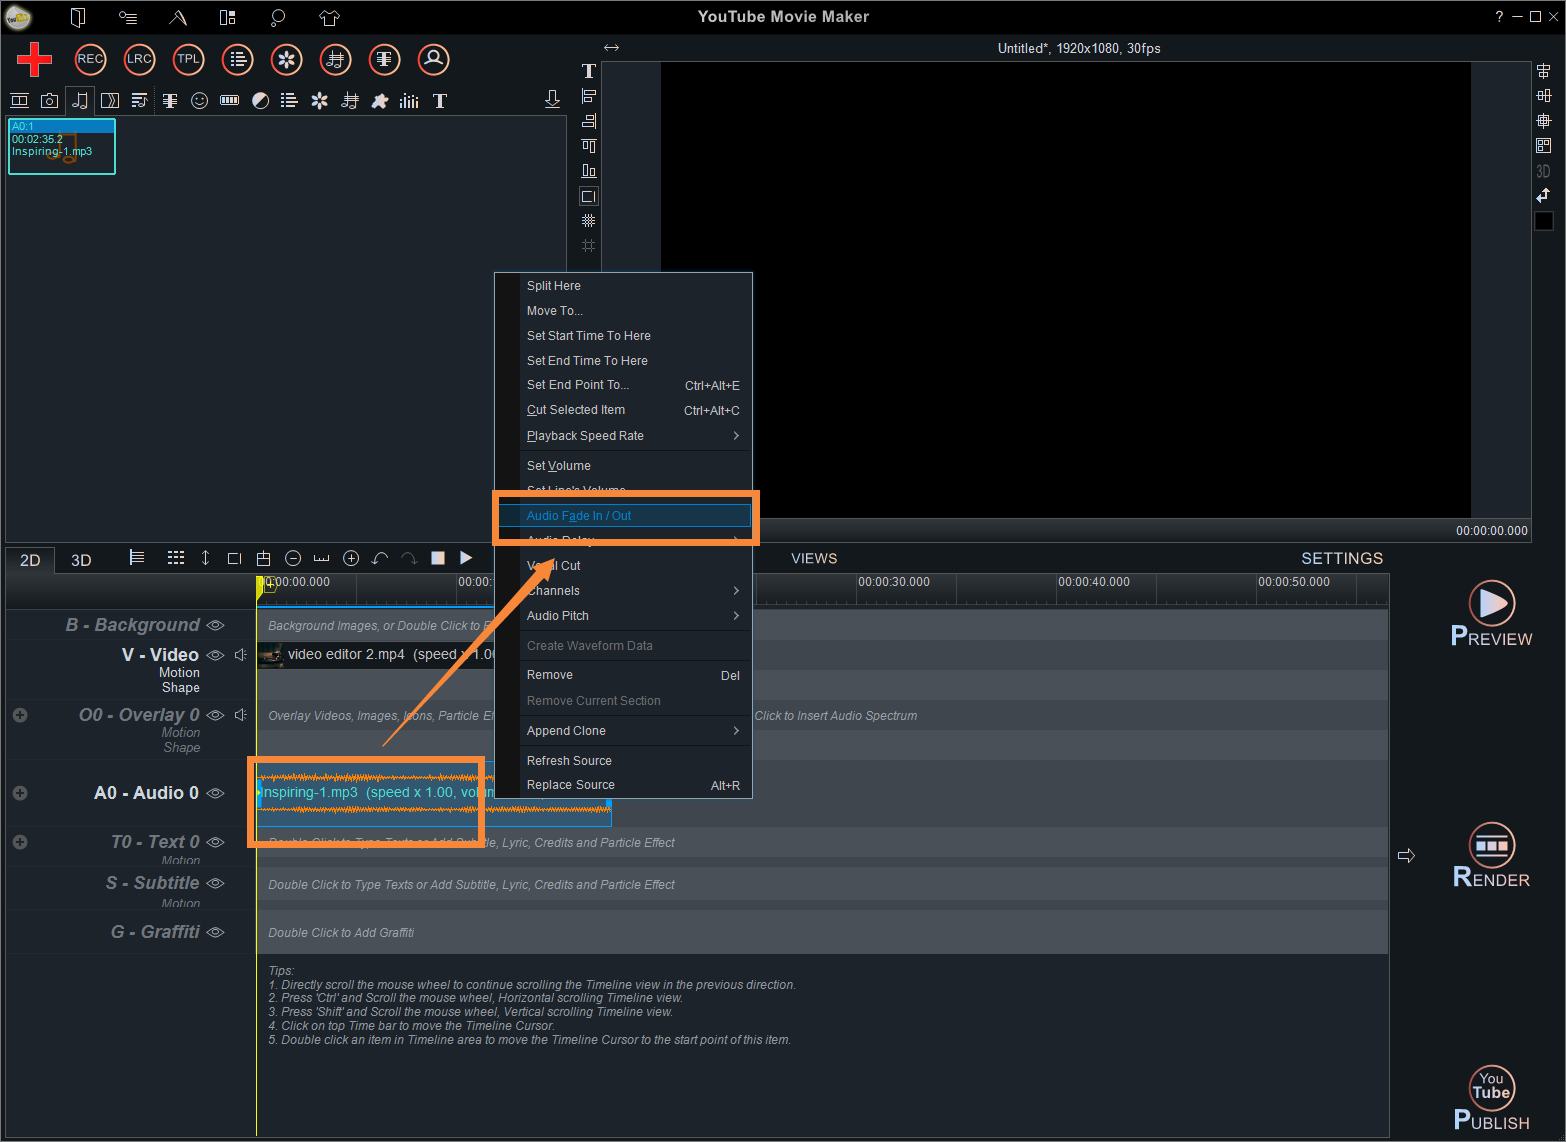Click the puzzle piece icon in media toolbar

click(380, 101)
